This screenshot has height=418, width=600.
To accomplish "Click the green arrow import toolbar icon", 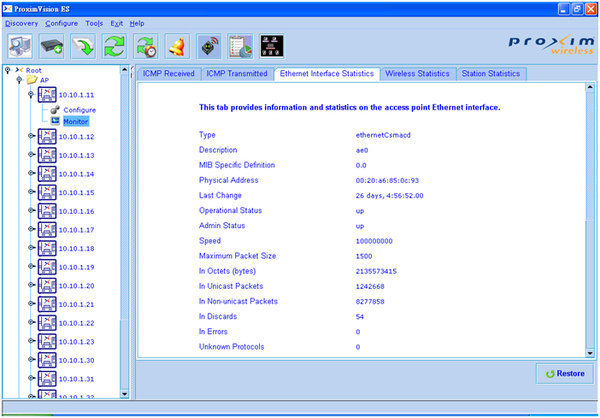I will coord(83,46).
